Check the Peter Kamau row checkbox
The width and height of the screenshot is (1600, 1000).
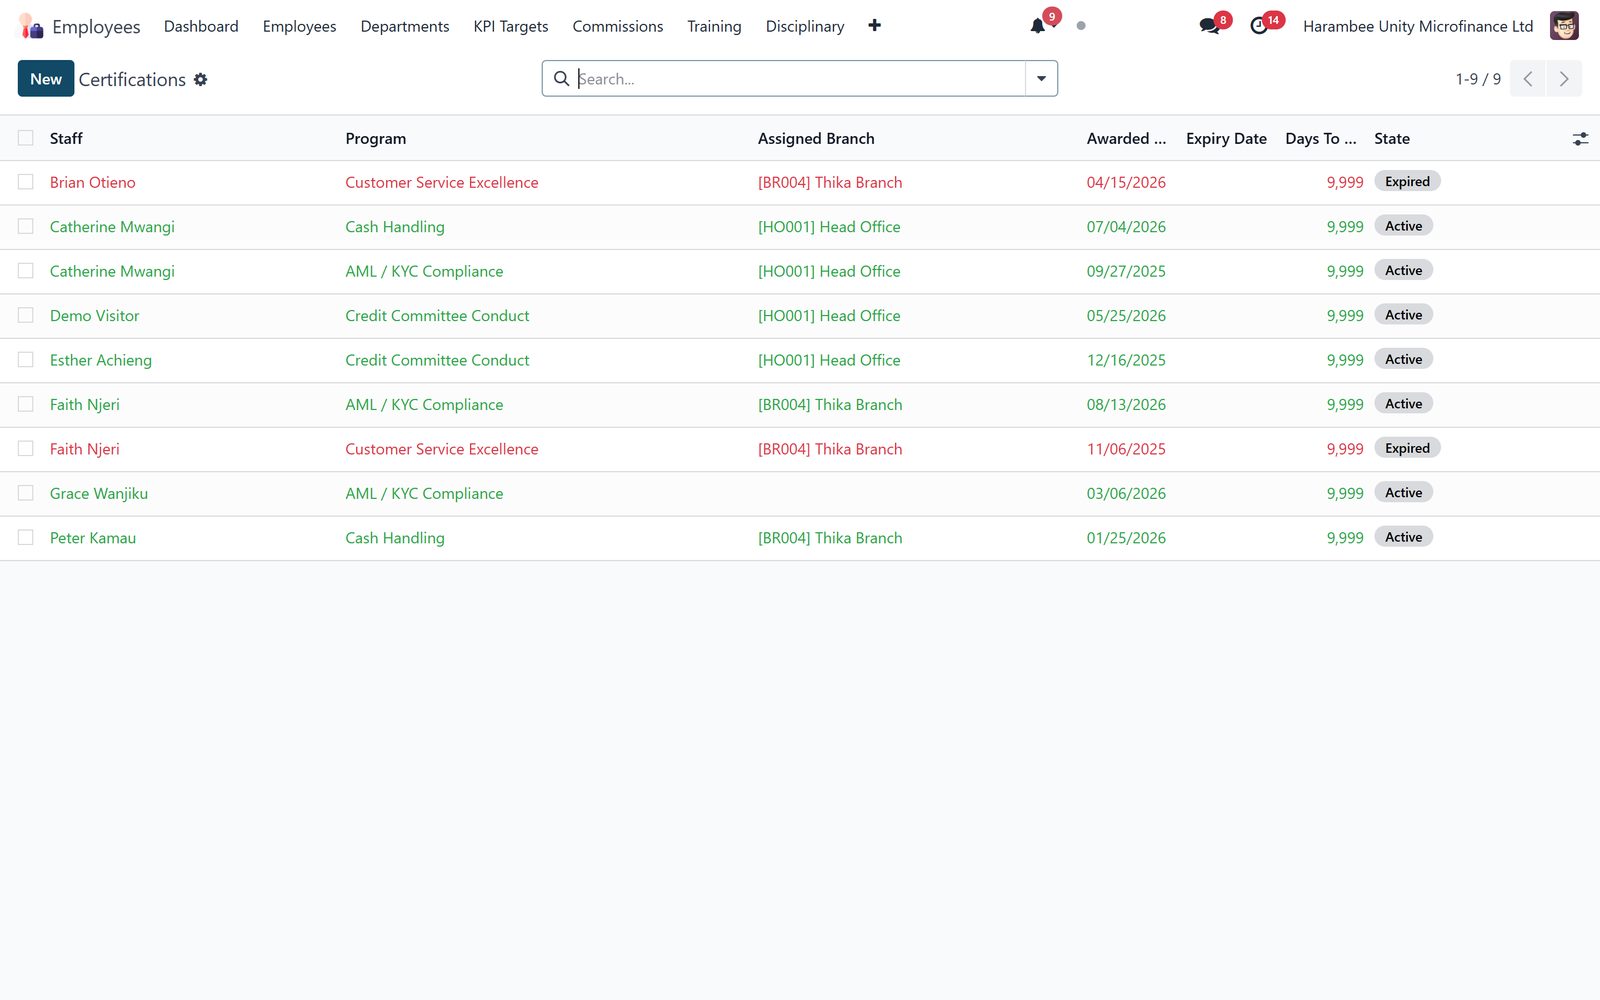26,538
